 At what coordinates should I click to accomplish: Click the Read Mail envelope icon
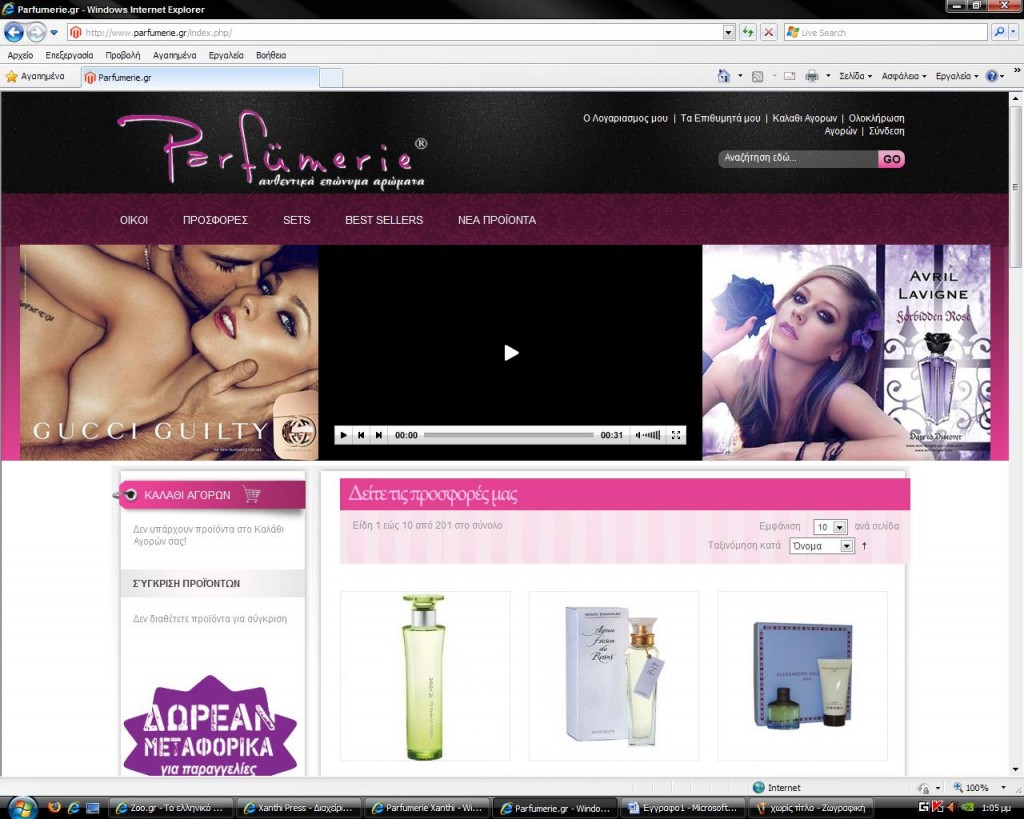tap(790, 76)
